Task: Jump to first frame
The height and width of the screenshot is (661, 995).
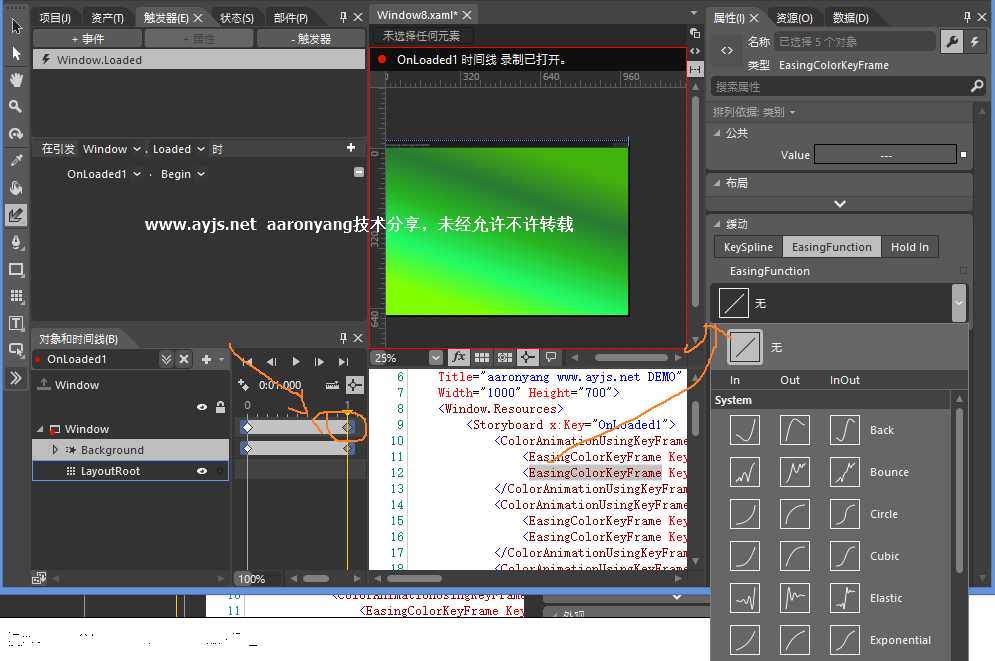Action: click(247, 362)
